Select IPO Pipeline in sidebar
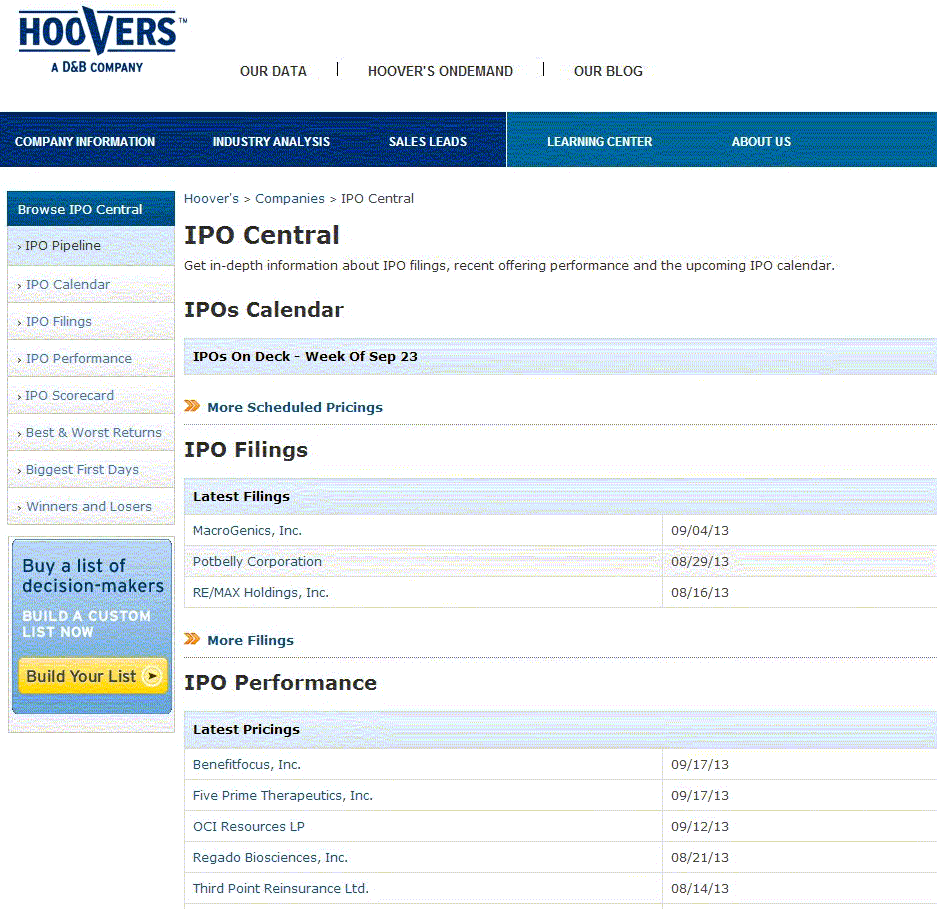The width and height of the screenshot is (937, 909). point(63,246)
